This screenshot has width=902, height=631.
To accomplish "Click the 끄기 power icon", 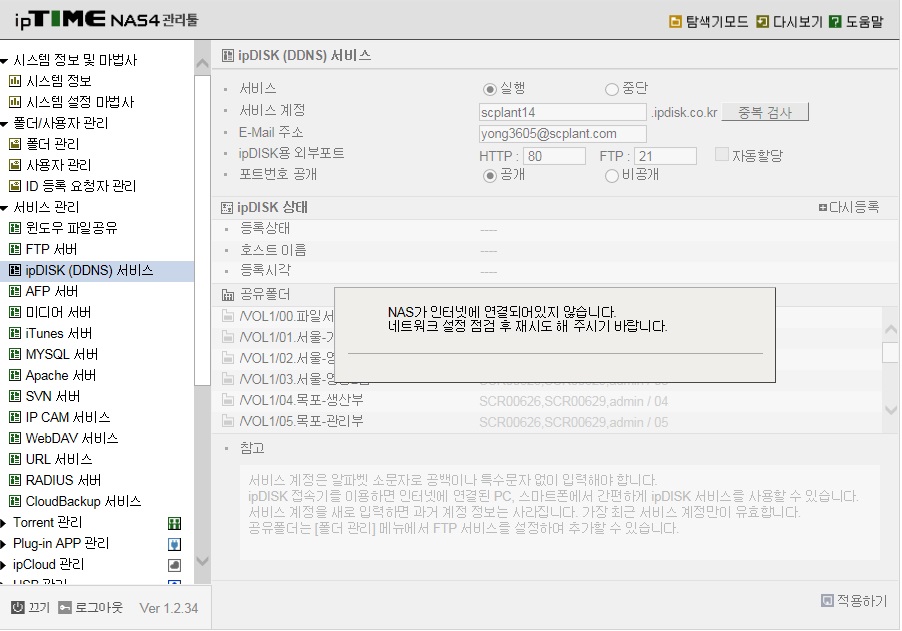I will click(x=18, y=607).
